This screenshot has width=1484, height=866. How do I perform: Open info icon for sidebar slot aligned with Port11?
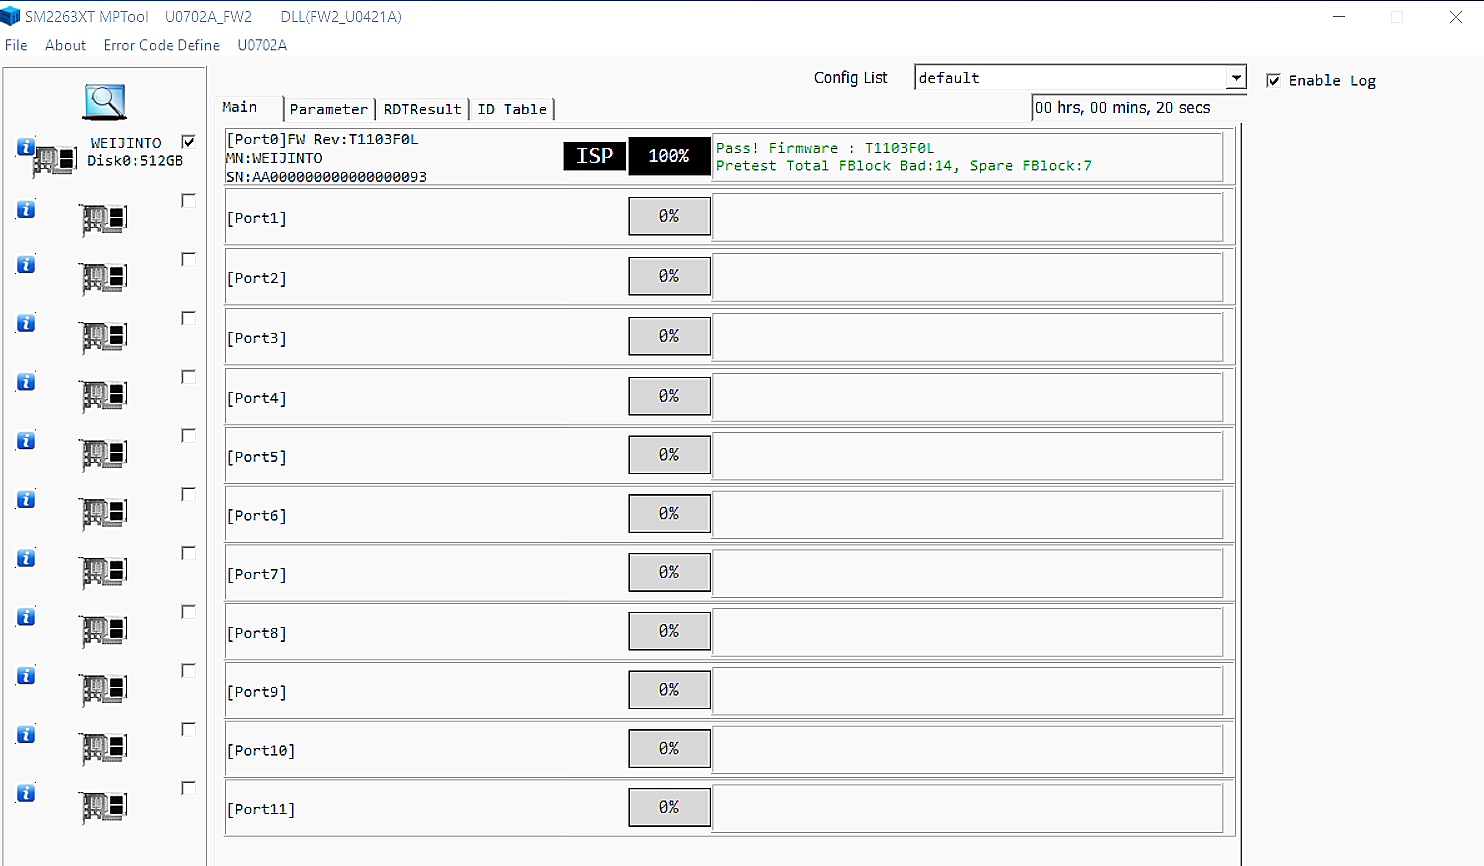(x=26, y=793)
